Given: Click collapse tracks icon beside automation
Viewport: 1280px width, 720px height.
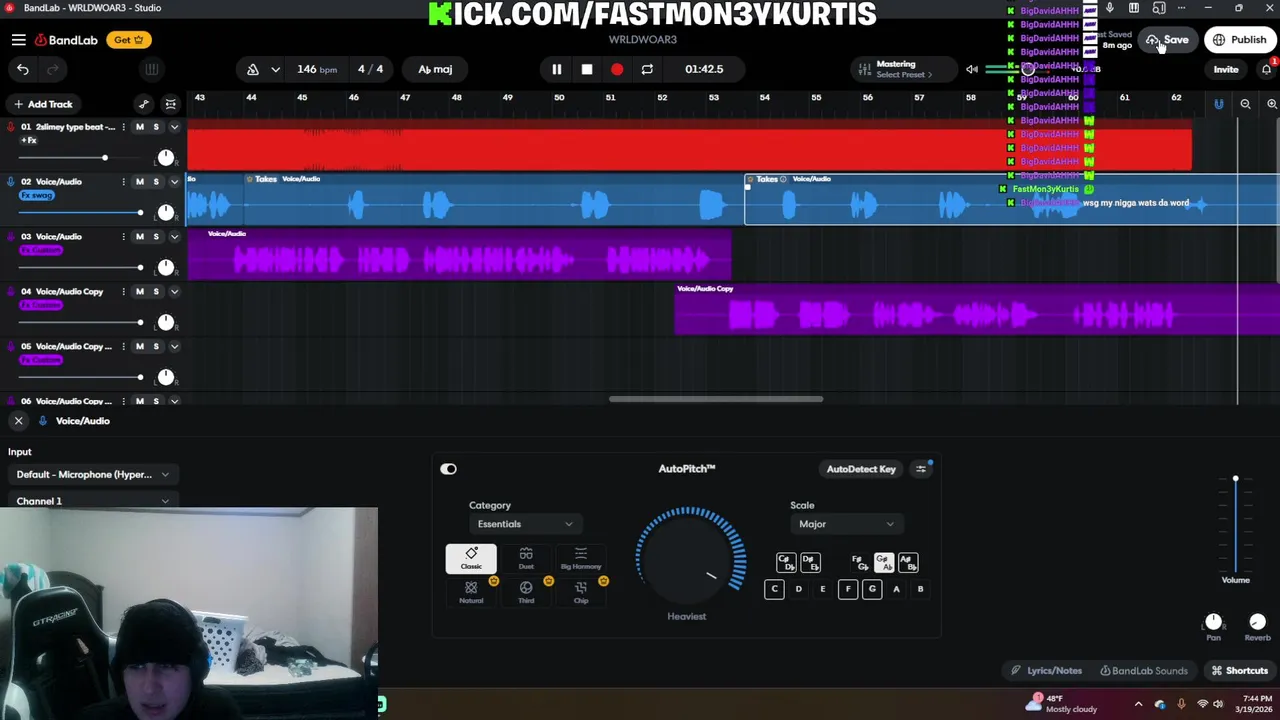Looking at the screenshot, I should 171,104.
